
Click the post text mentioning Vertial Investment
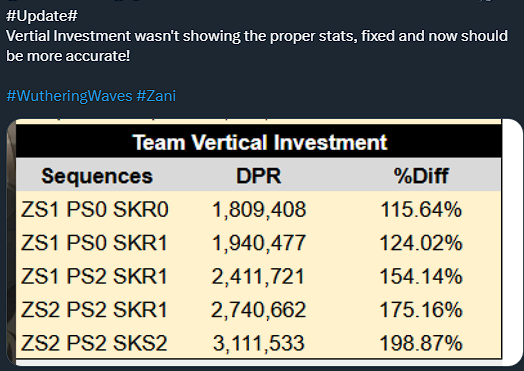pyautogui.click(x=257, y=46)
